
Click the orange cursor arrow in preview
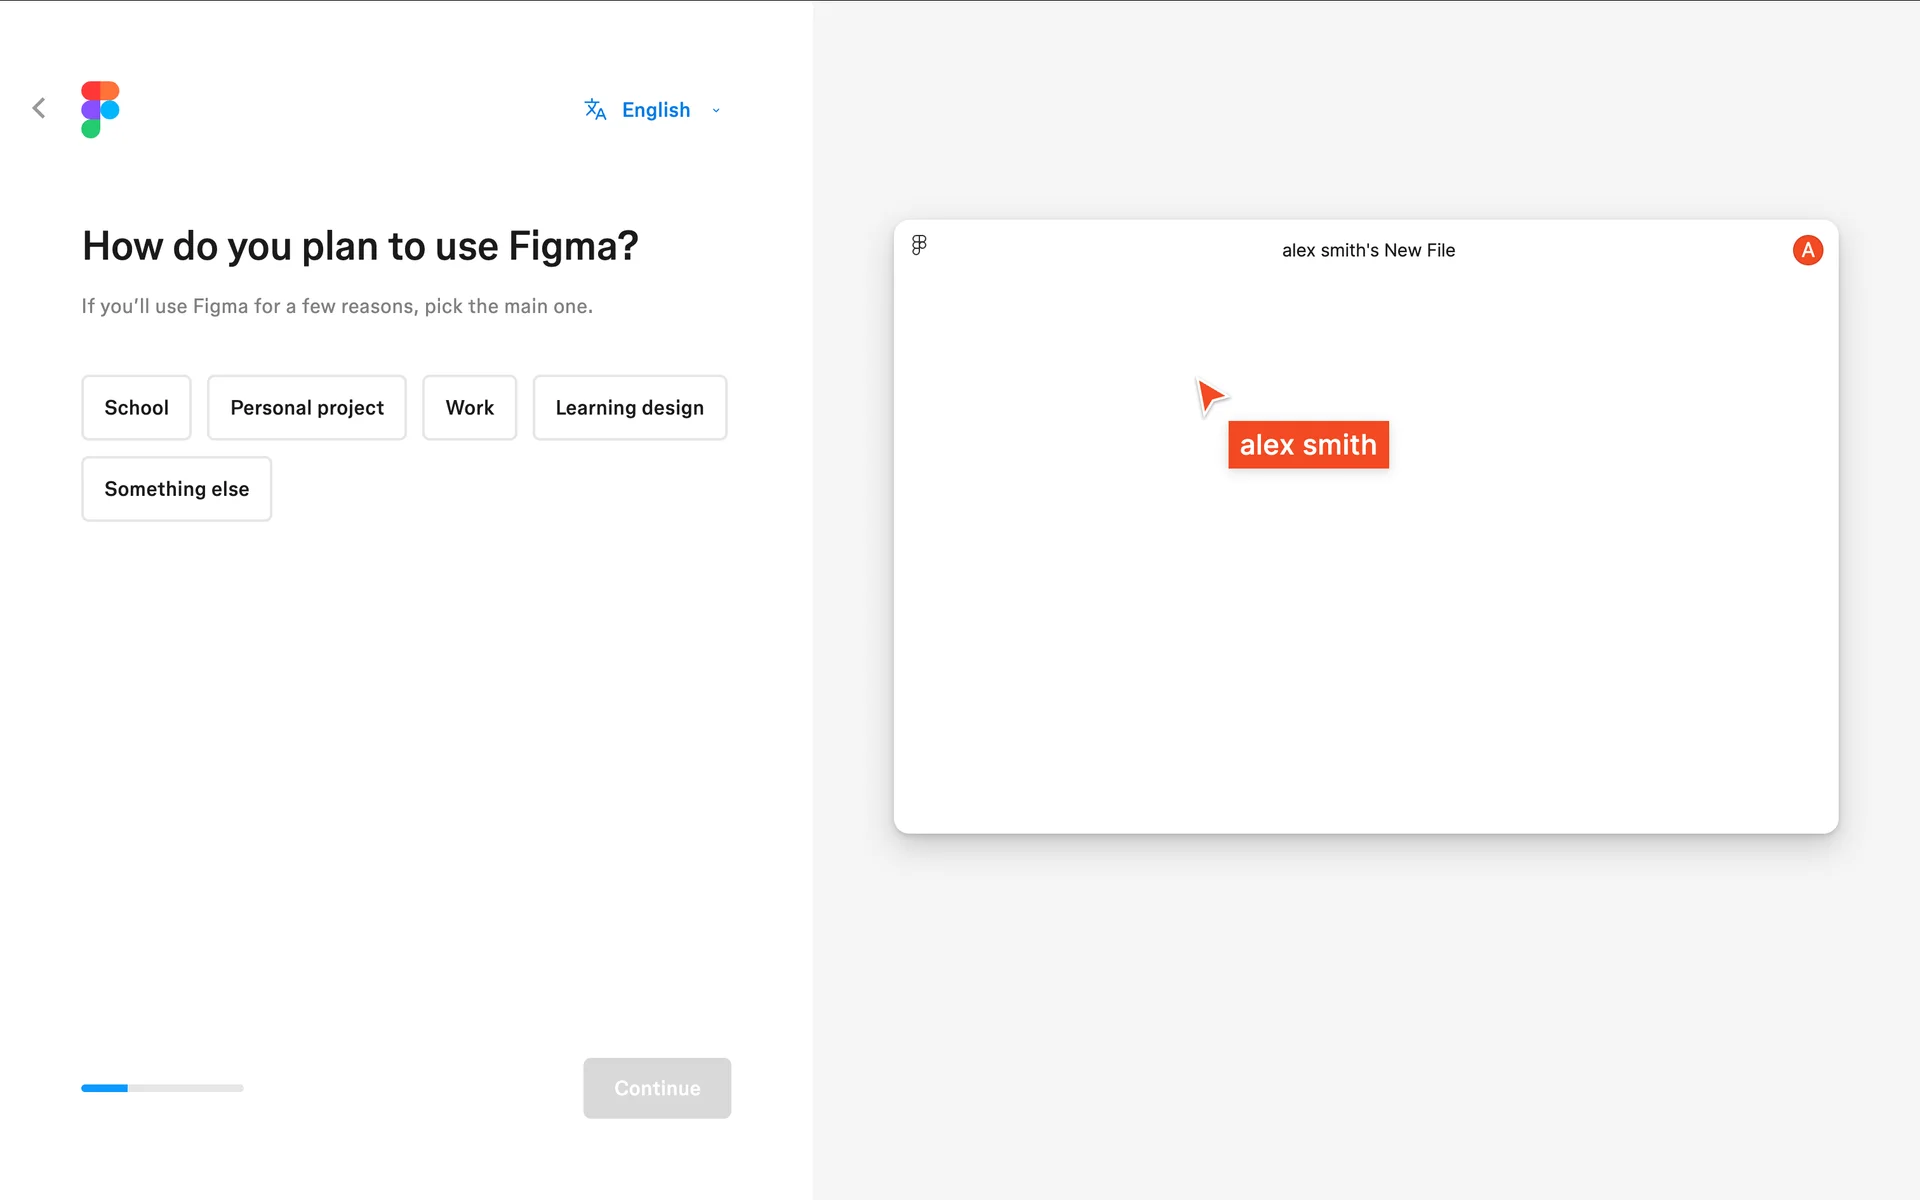(x=1210, y=396)
